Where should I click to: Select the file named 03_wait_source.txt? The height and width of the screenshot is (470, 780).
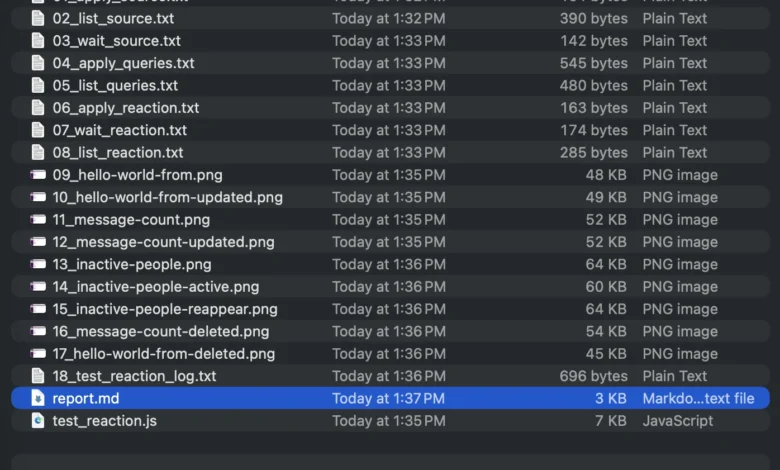tap(116, 41)
